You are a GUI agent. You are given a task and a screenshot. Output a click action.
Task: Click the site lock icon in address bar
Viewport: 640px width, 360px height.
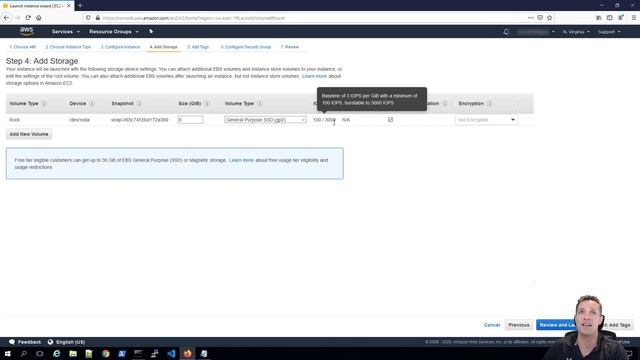[x=98, y=18]
